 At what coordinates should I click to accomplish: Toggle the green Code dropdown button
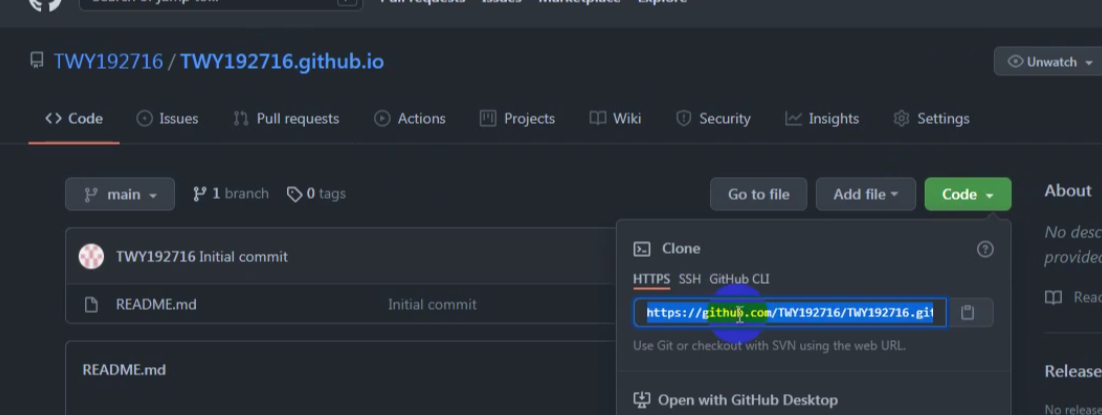click(x=968, y=194)
